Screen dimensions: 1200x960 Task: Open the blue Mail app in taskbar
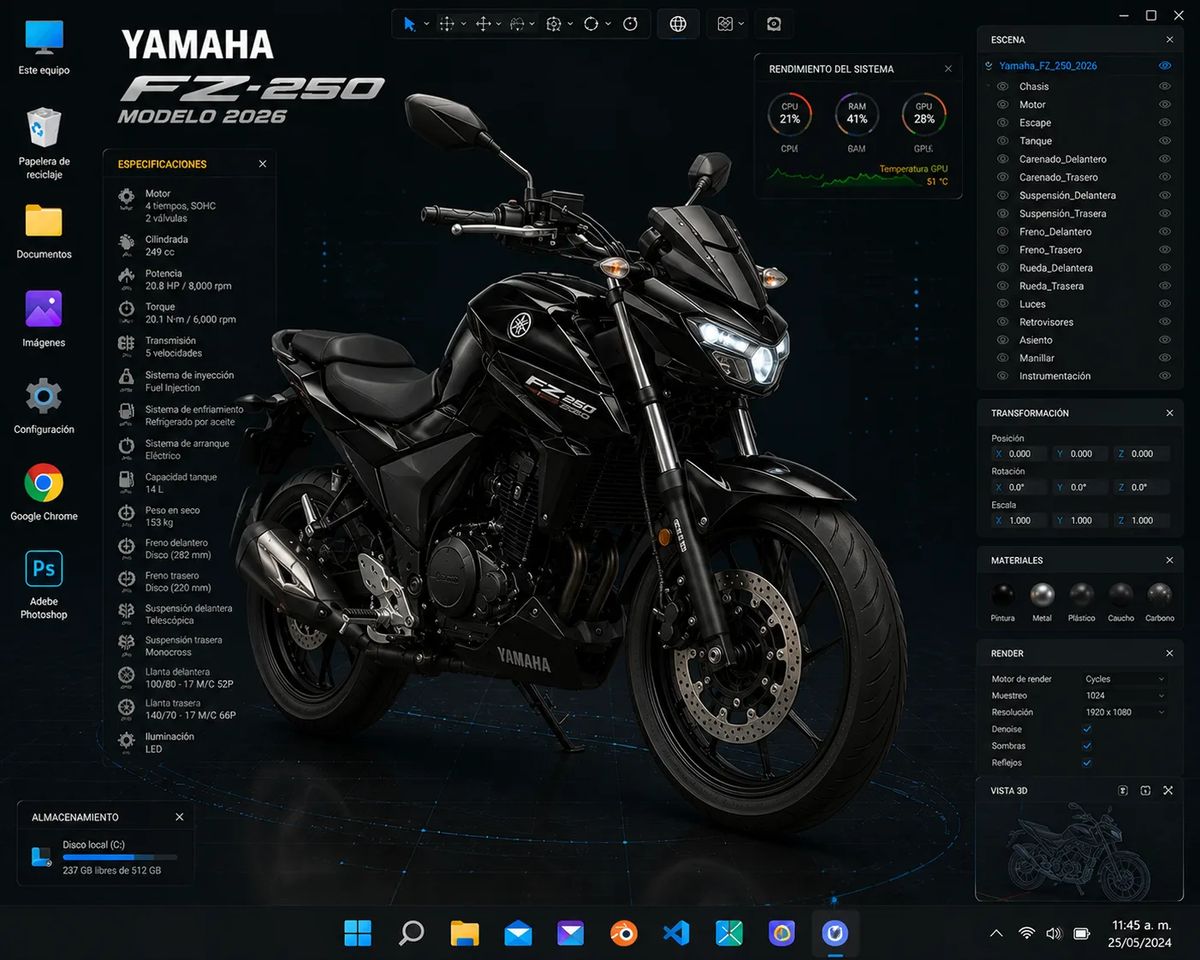pos(518,934)
